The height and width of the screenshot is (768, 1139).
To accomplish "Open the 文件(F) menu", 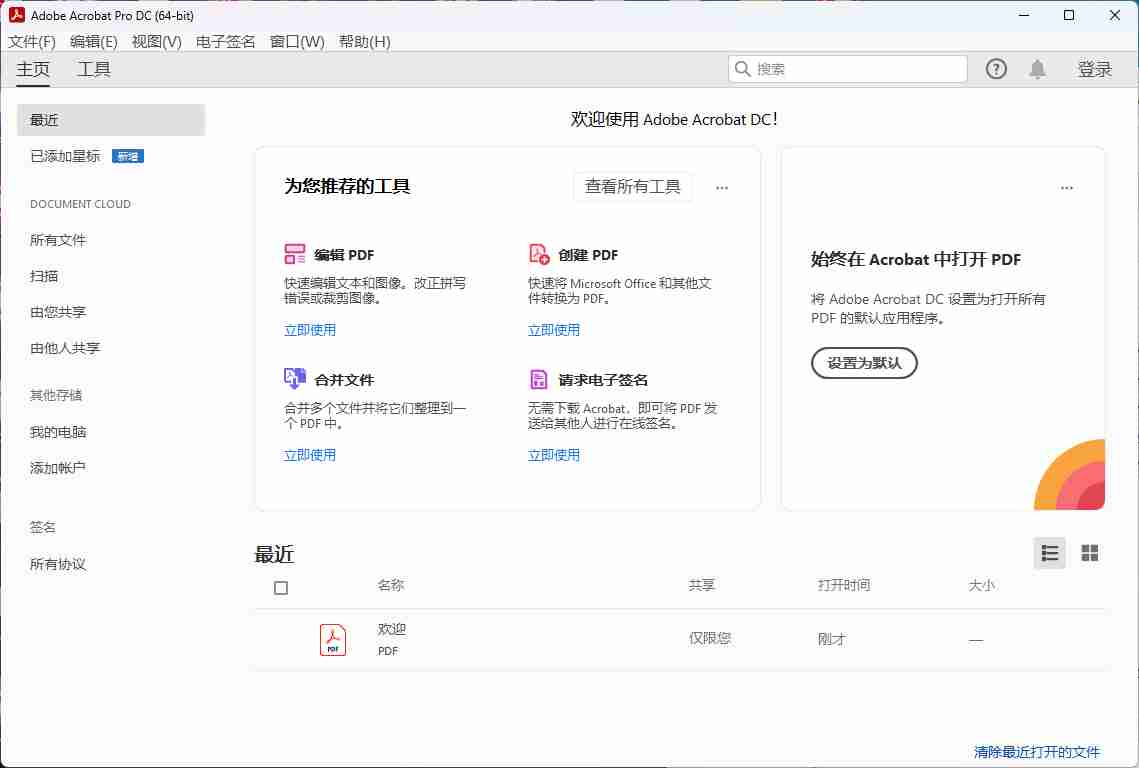I will (32, 41).
